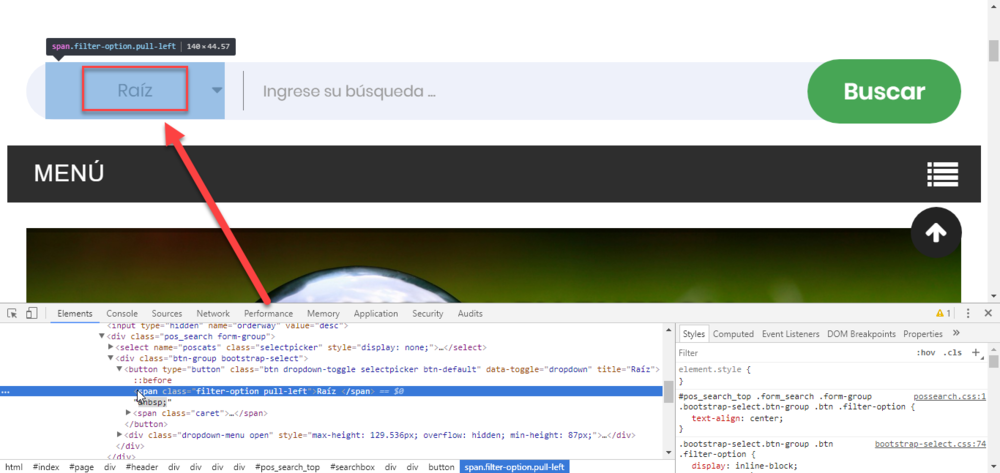1000x473 pixels.
Task: Select the Styles sidebar tab
Action: pos(693,334)
